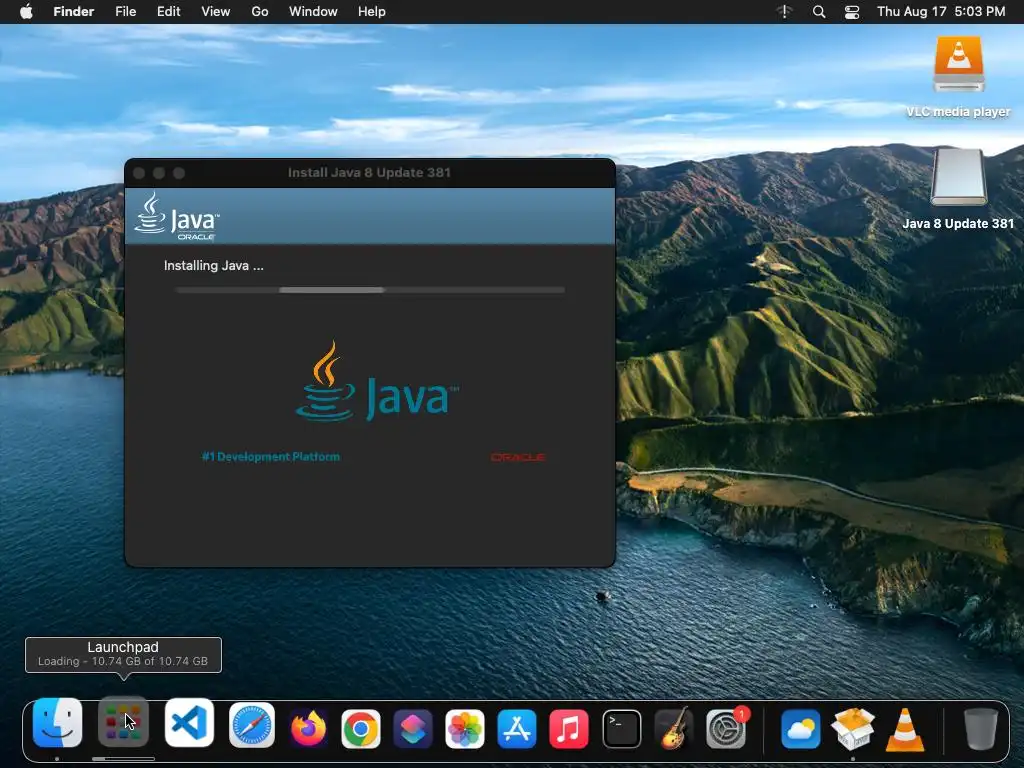Viewport: 1024px width, 768px height.
Task: Open Finder from the Dock
Action: [x=57, y=723]
